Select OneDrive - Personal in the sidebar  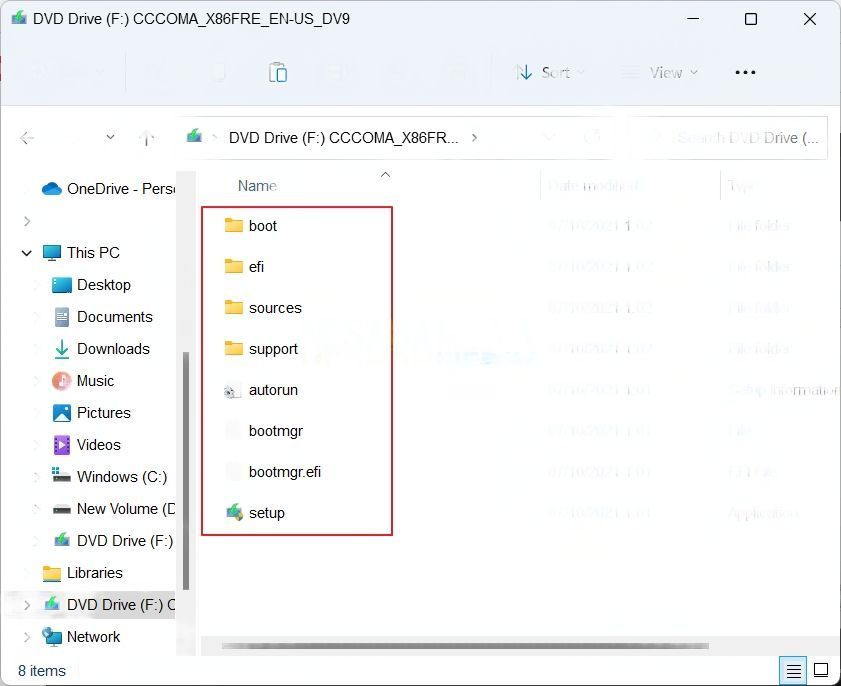(108, 189)
